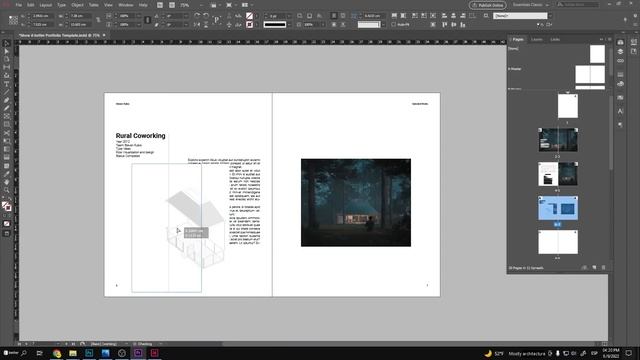Toggle constrain proportions for scaling
Image resolution: width=640 pixels, height=360 pixels.
[147, 20]
